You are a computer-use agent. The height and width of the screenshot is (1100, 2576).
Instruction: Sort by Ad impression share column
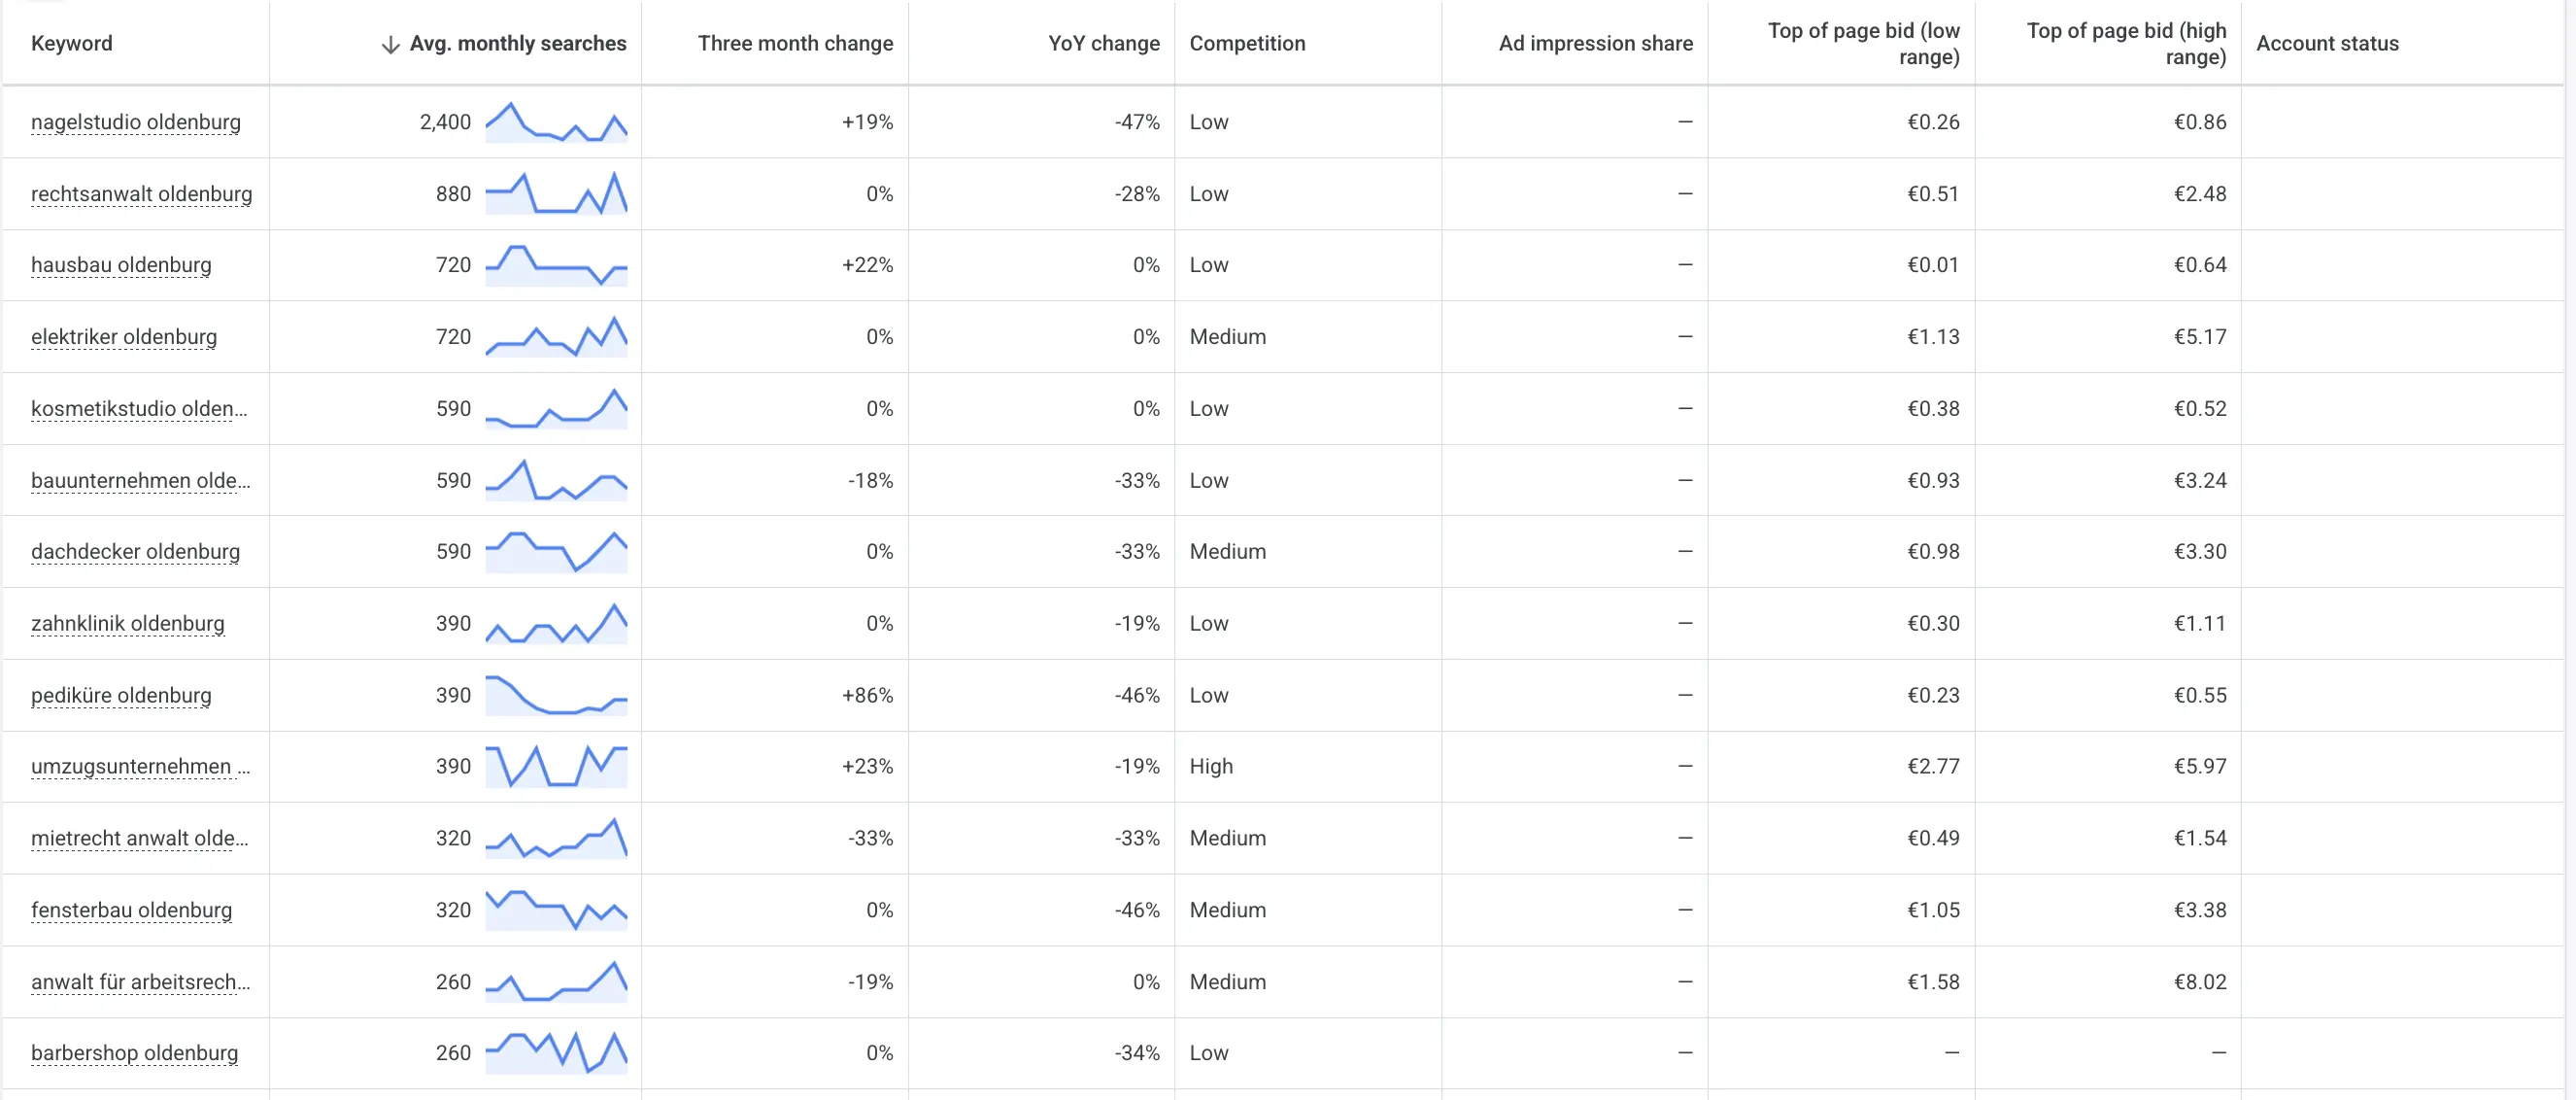tap(1595, 43)
